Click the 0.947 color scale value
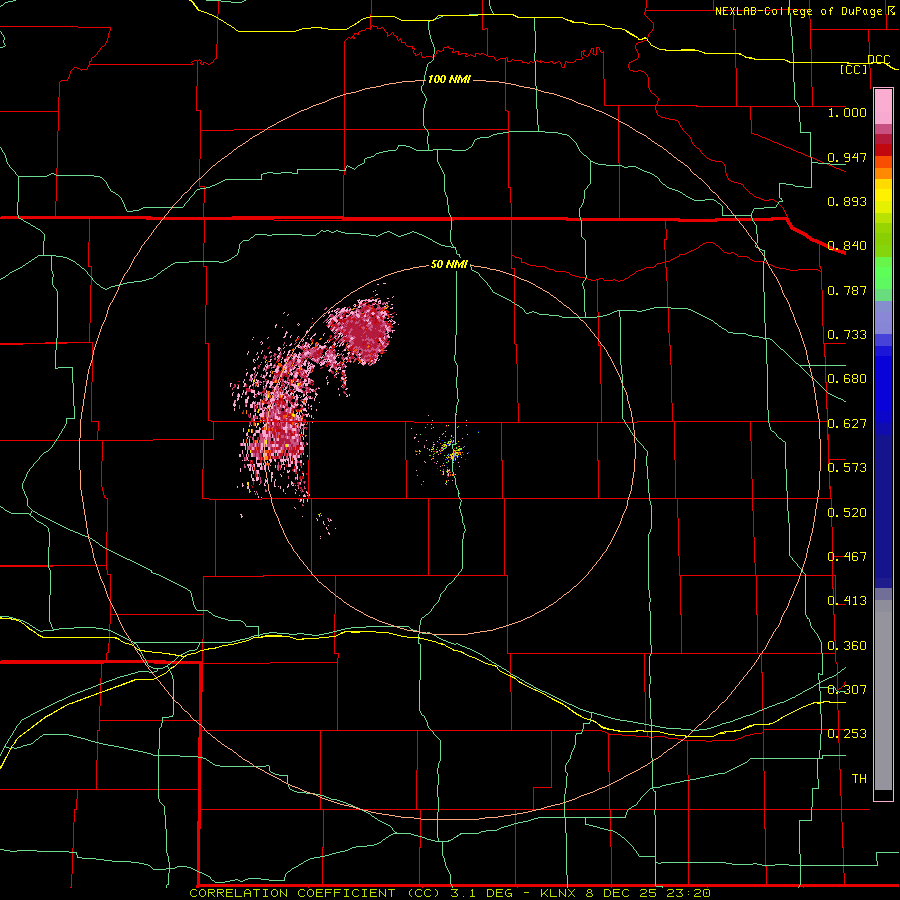The height and width of the screenshot is (900, 900). pyautogui.click(x=847, y=157)
